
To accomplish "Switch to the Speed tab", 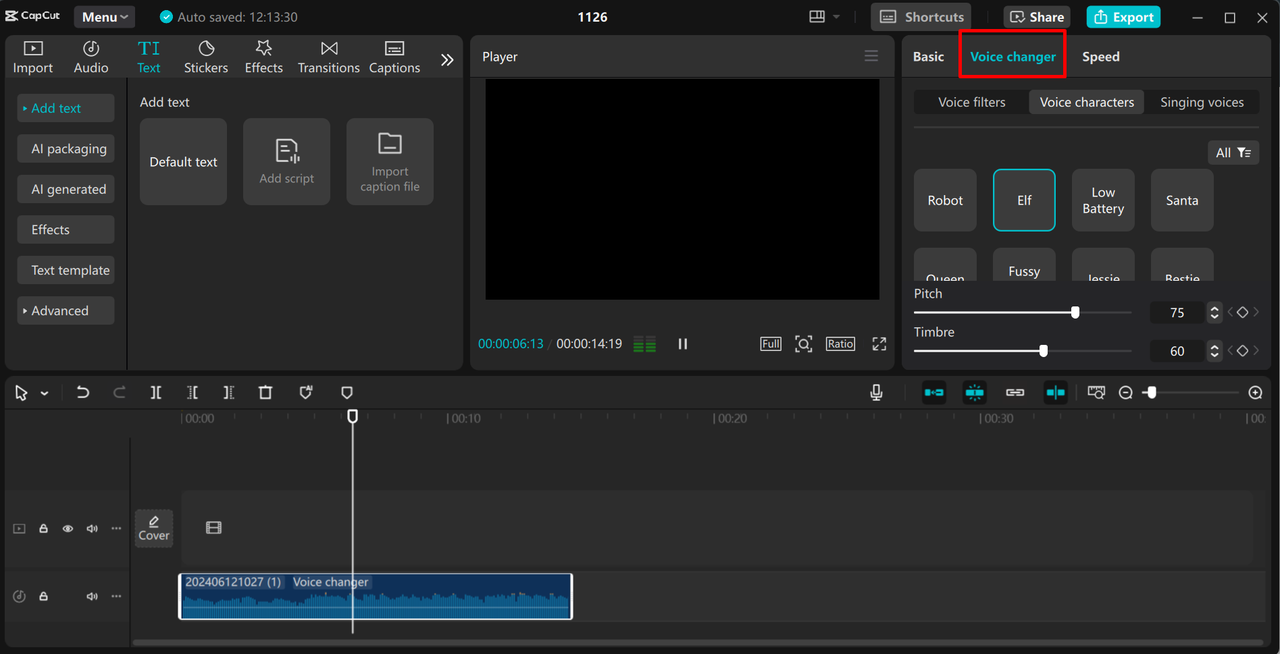I will coord(1100,57).
